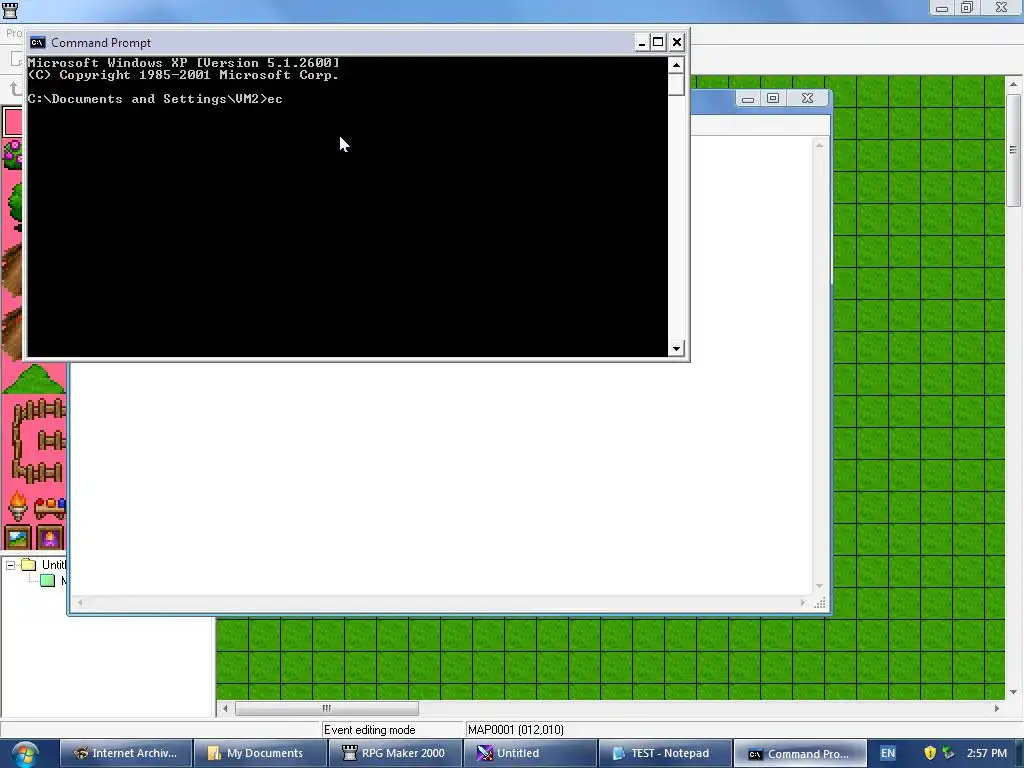Click the inner window's left scroll arrow

80,603
